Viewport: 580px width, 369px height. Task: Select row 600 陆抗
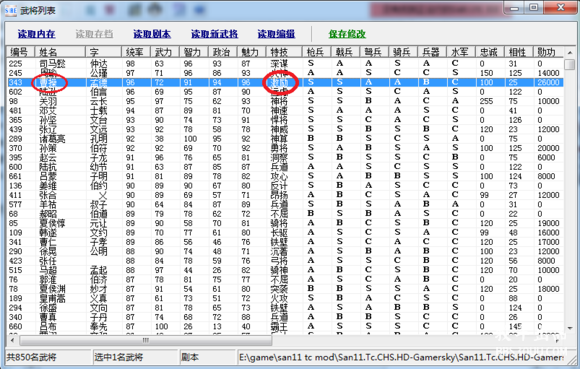[285, 167]
